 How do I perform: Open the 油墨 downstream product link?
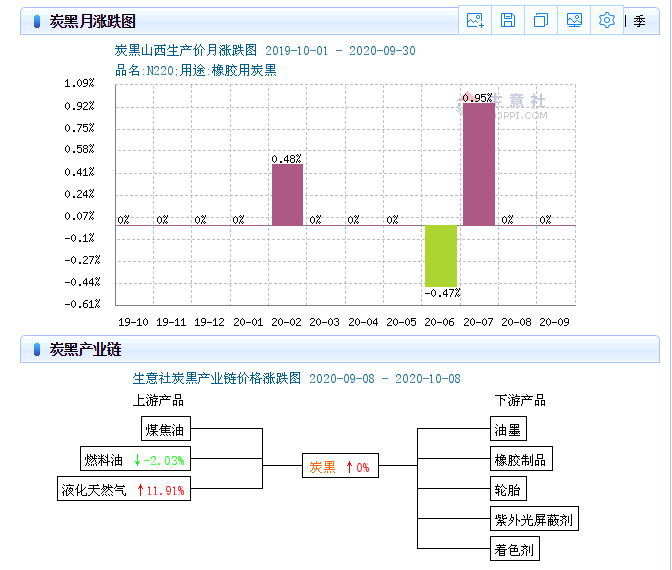tap(507, 431)
